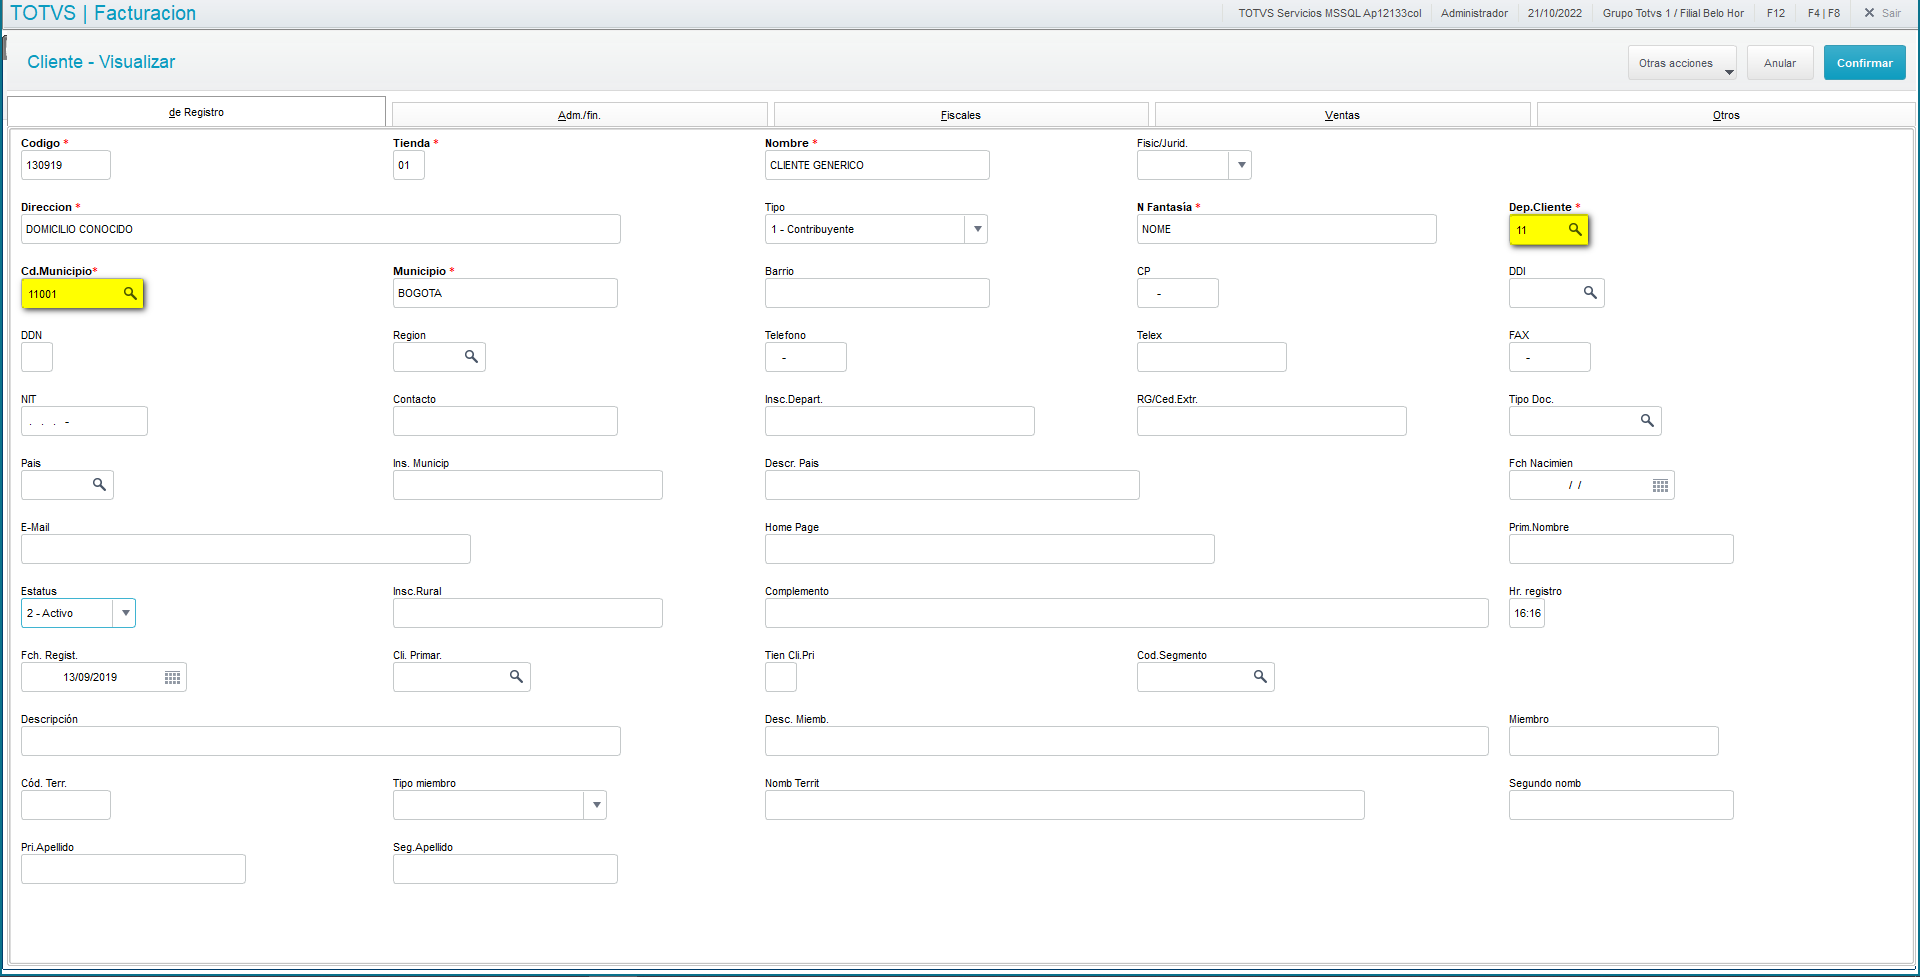This screenshot has width=1920, height=977.
Task: Click the Nomb Territ input field
Action: point(1065,805)
